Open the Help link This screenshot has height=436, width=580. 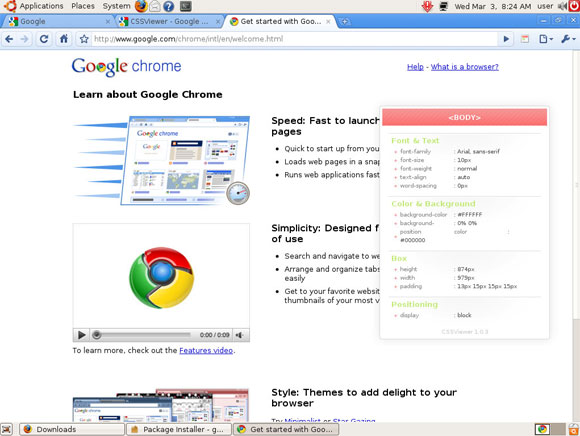pyautogui.click(x=415, y=67)
